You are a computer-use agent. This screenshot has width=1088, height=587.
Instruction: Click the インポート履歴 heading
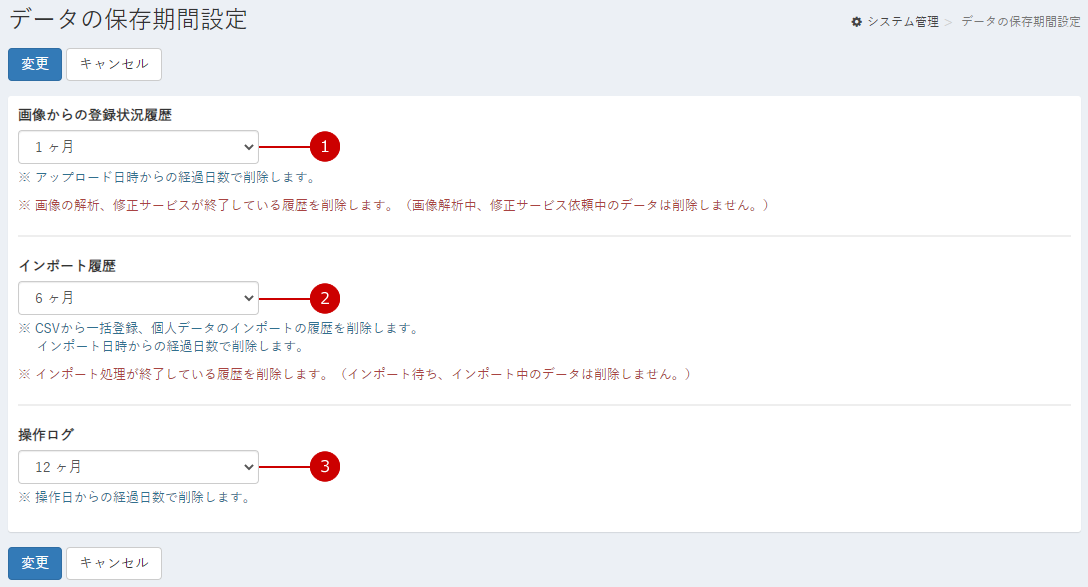click(x=67, y=266)
